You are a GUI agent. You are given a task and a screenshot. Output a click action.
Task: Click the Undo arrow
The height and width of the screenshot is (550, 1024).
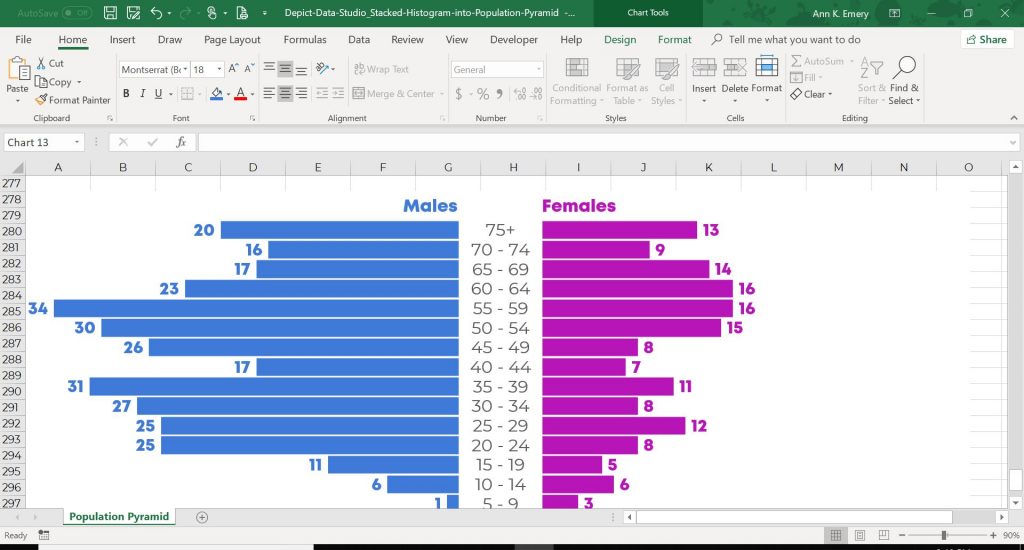point(156,12)
